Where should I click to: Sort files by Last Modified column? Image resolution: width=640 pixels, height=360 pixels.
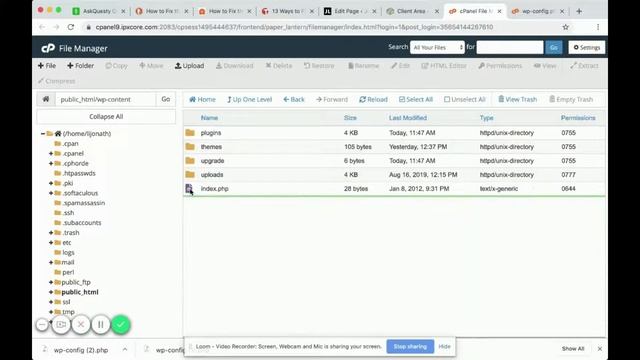point(408,118)
